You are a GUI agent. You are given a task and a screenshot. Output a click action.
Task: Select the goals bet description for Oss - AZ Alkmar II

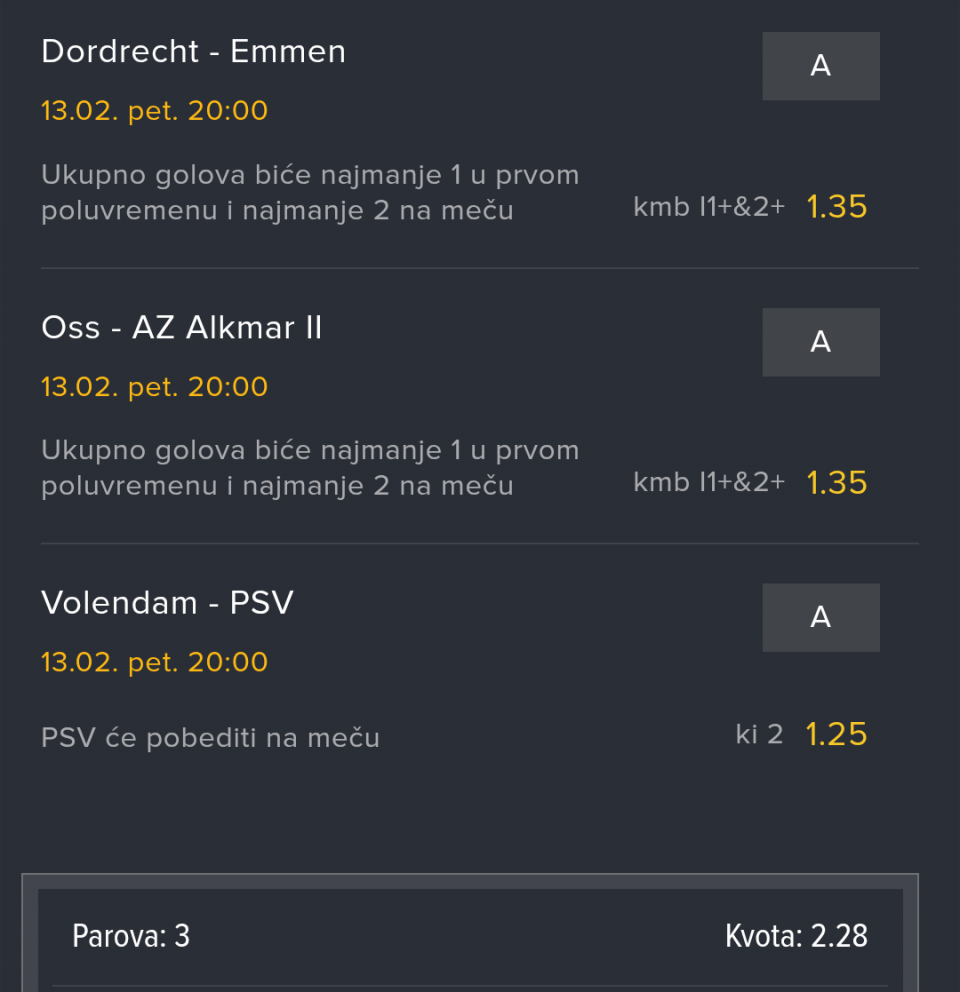pos(310,468)
